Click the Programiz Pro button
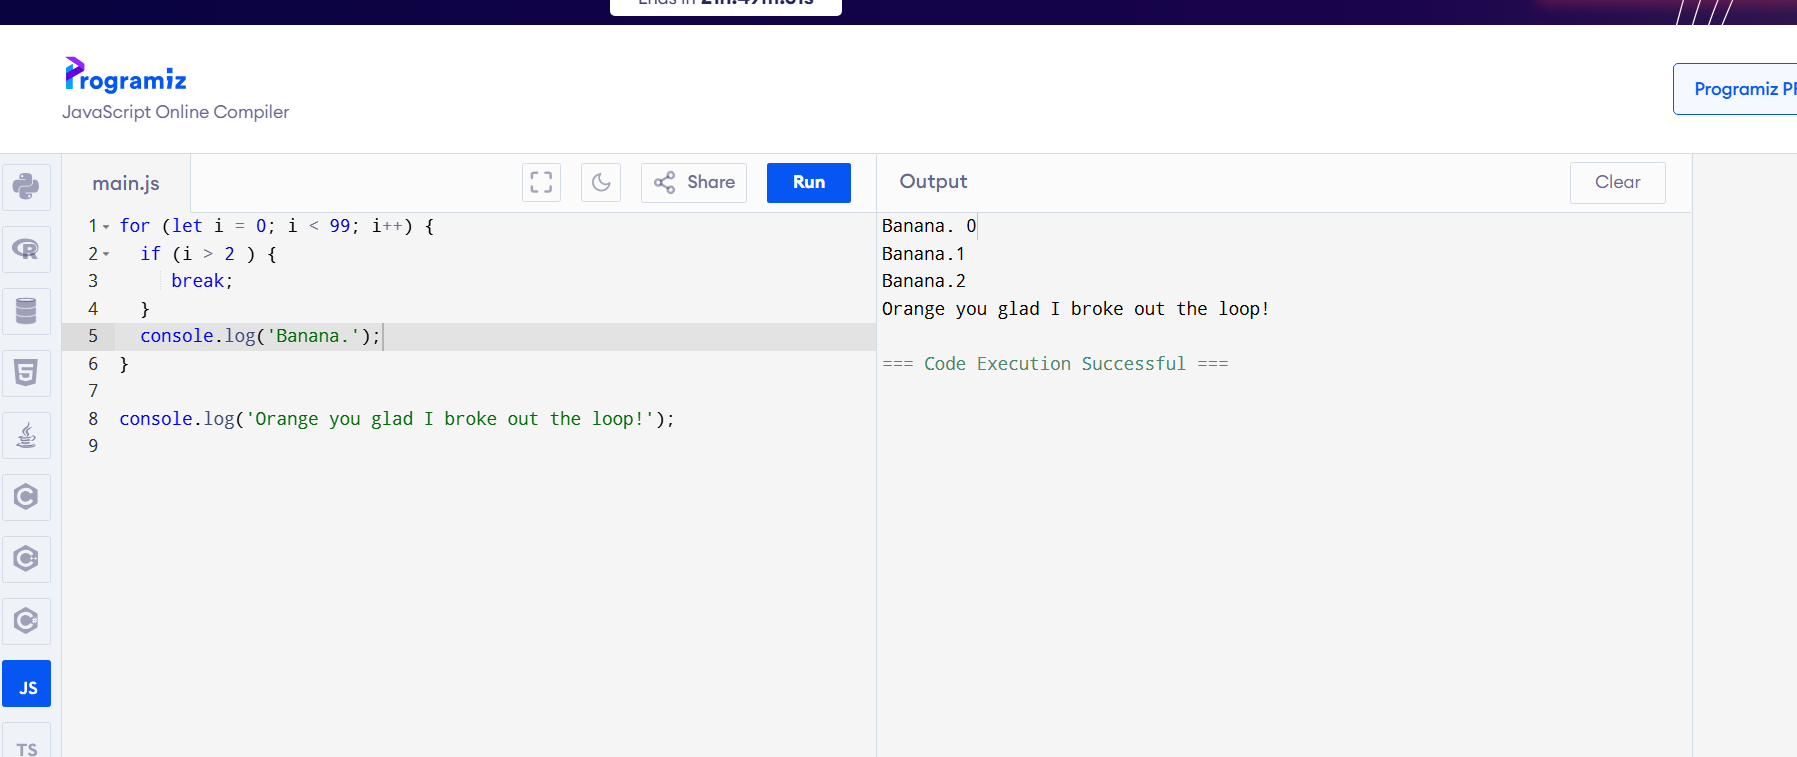 tap(1738, 89)
